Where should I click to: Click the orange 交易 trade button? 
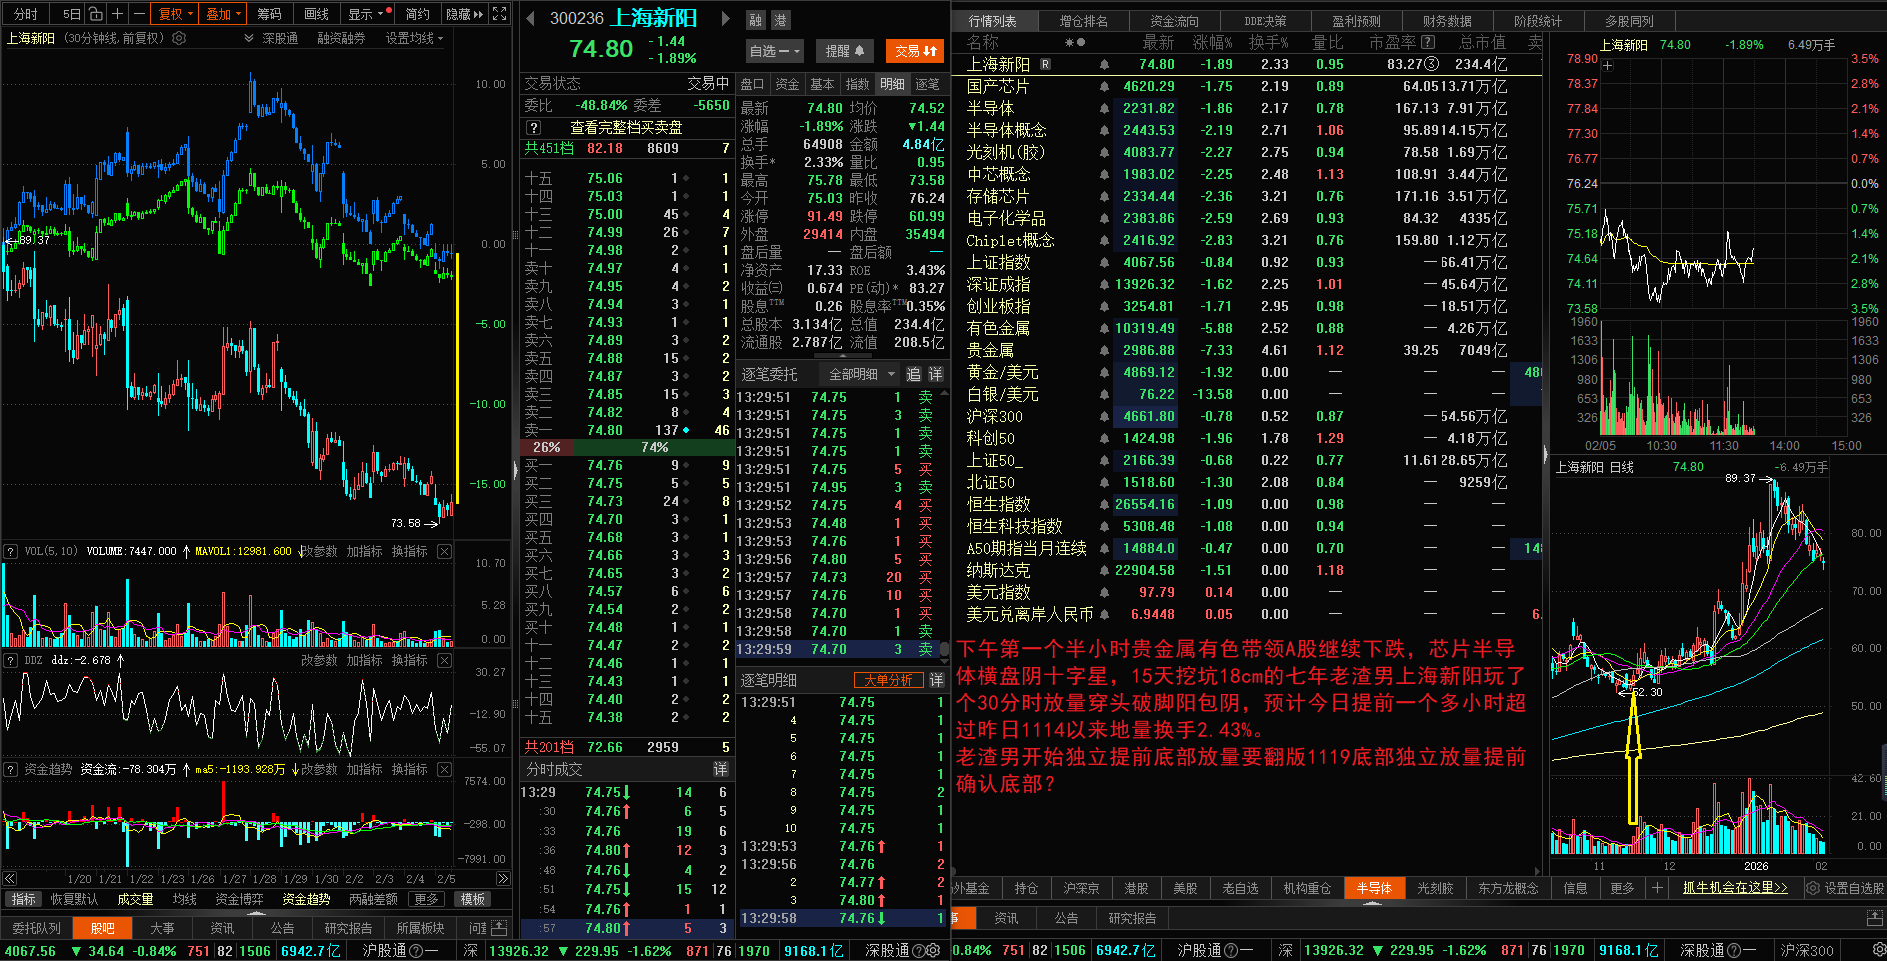coord(915,51)
